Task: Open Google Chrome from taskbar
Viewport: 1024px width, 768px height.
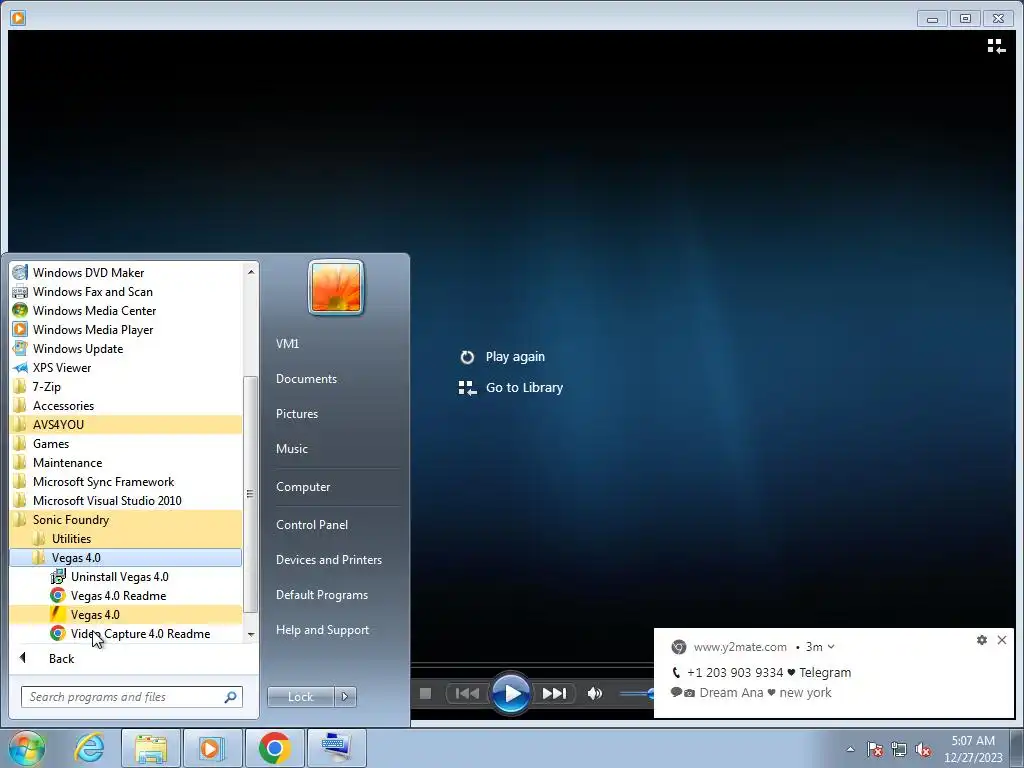Action: 274,748
